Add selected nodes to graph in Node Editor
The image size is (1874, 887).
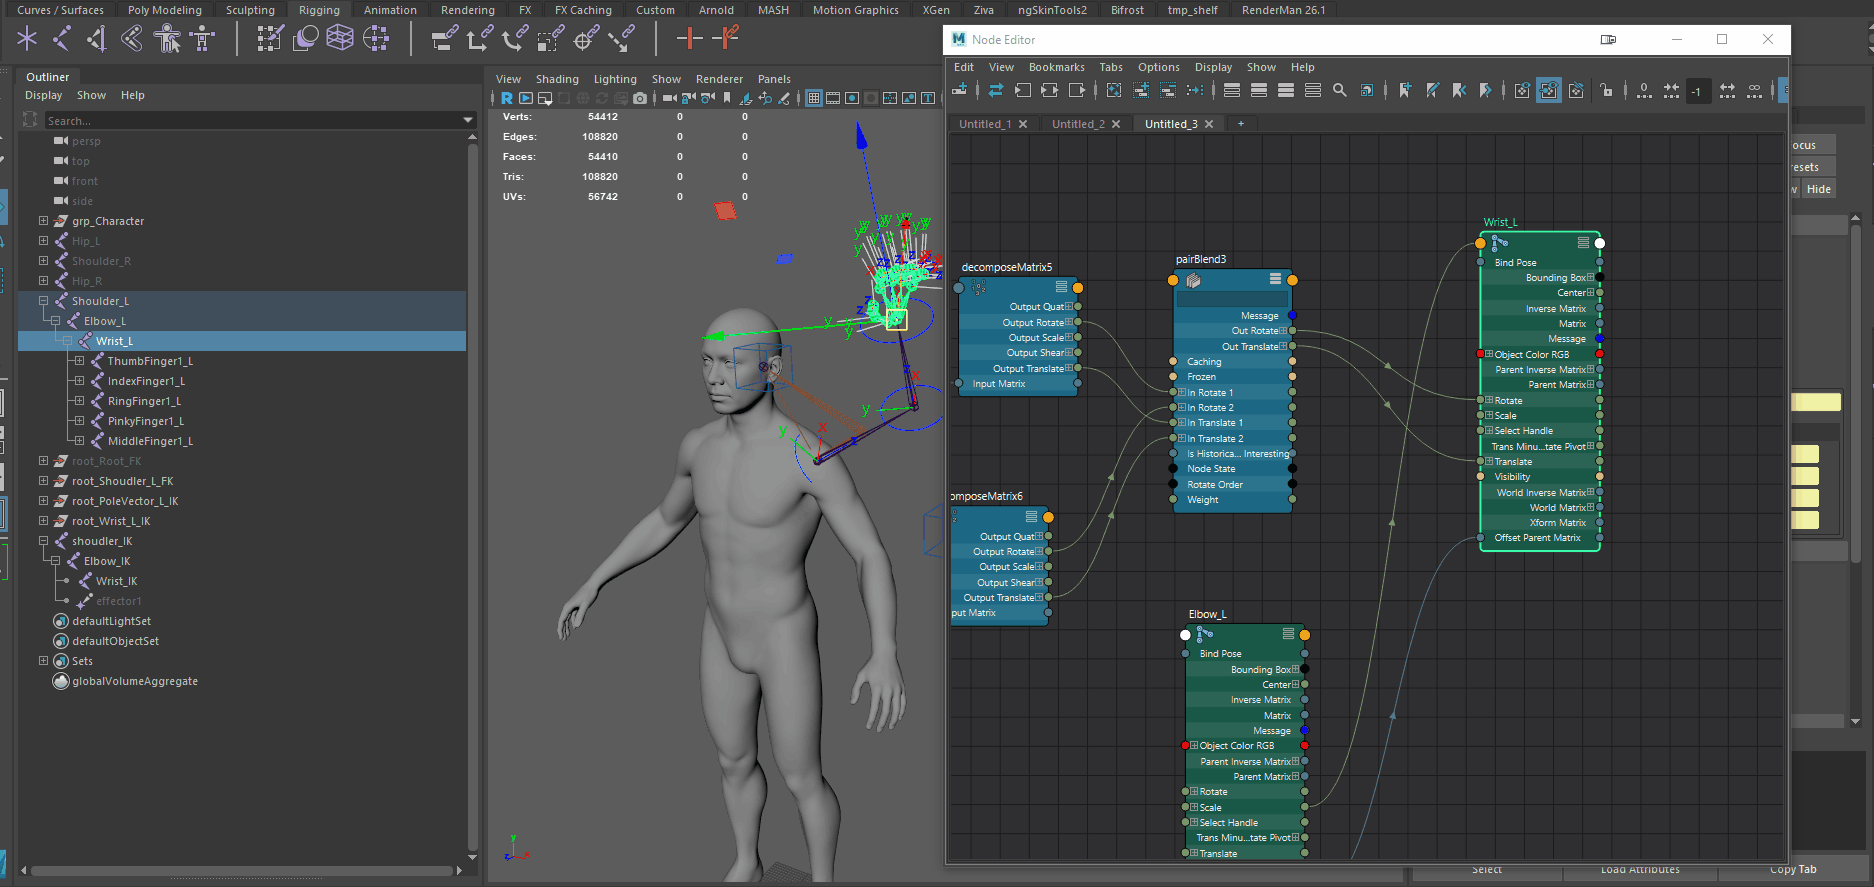click(x=1141, y=90)
